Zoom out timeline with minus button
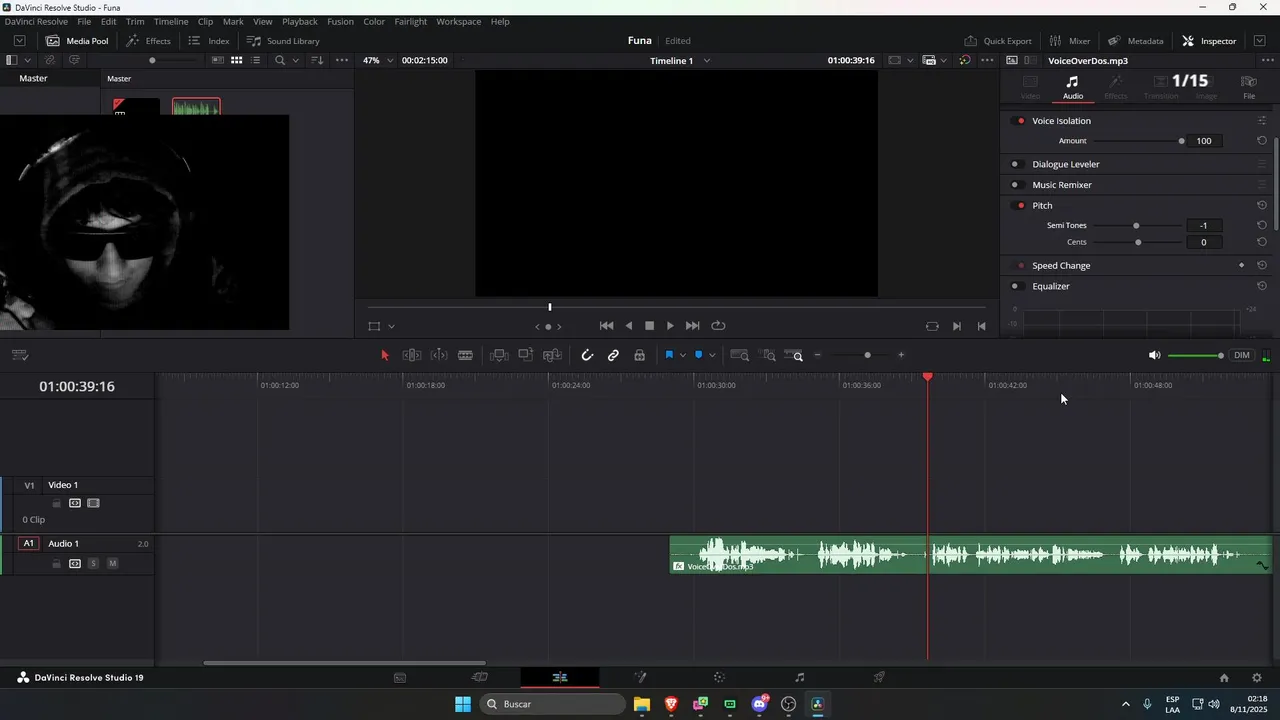 tap(818, 355)
